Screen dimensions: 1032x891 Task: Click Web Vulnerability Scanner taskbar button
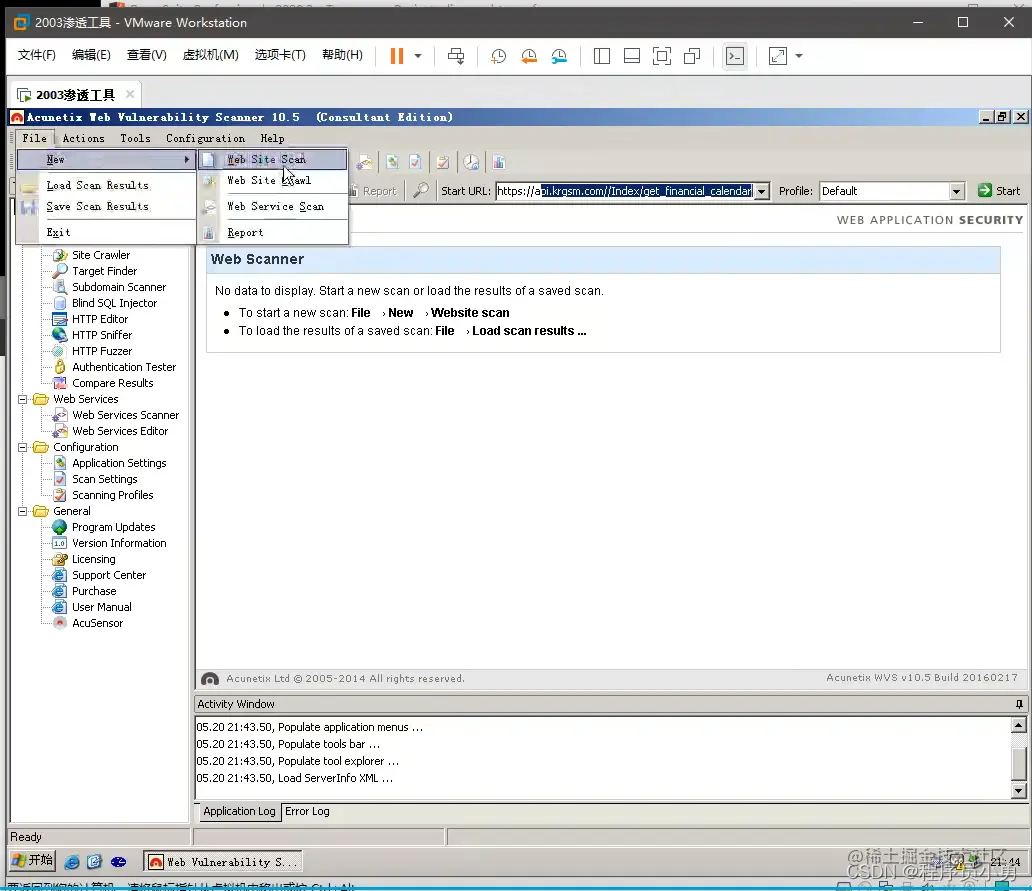pyautogui.click(x=223, y=861)
